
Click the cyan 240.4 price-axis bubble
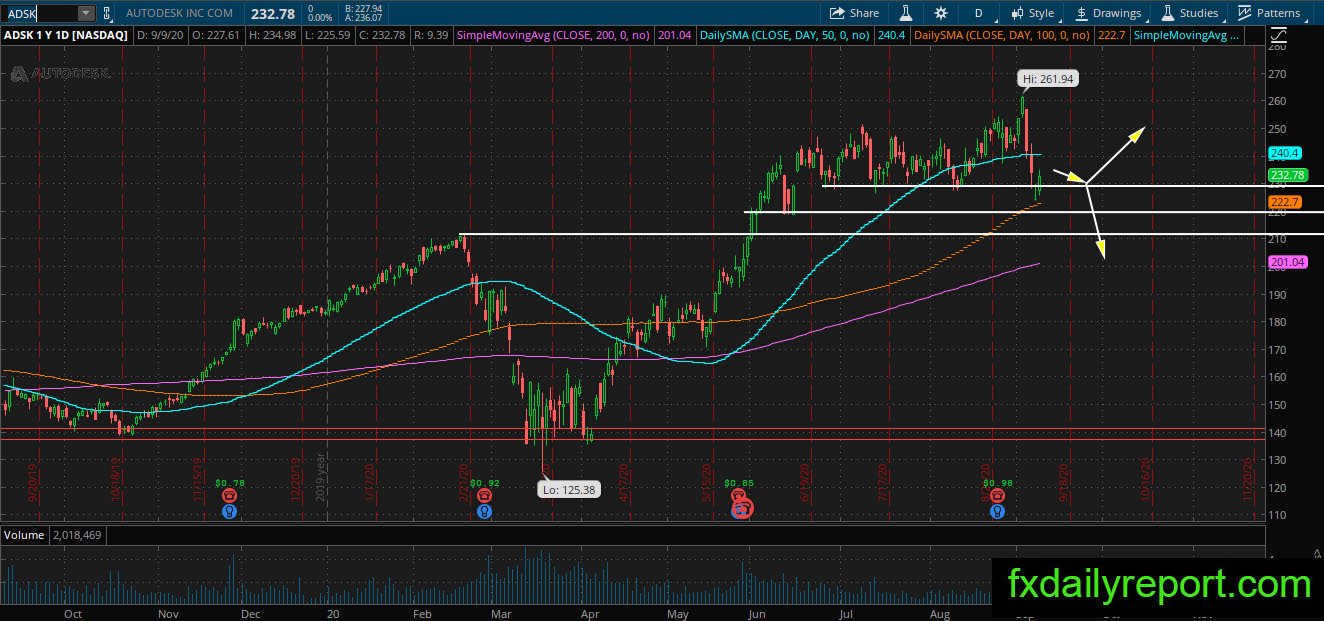[1284, 153]
